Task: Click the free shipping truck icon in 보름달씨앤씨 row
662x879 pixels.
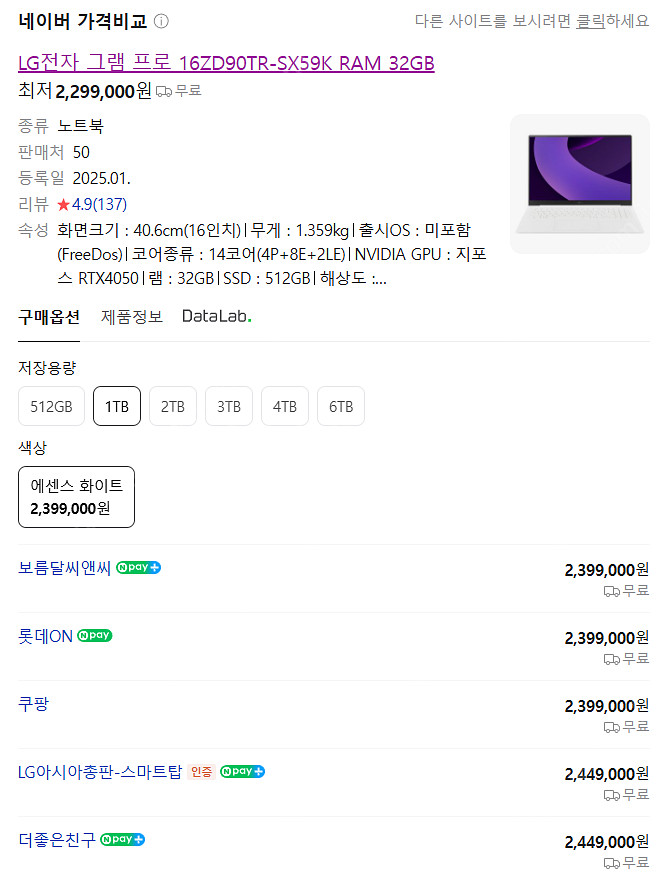Action: (612, 591)
